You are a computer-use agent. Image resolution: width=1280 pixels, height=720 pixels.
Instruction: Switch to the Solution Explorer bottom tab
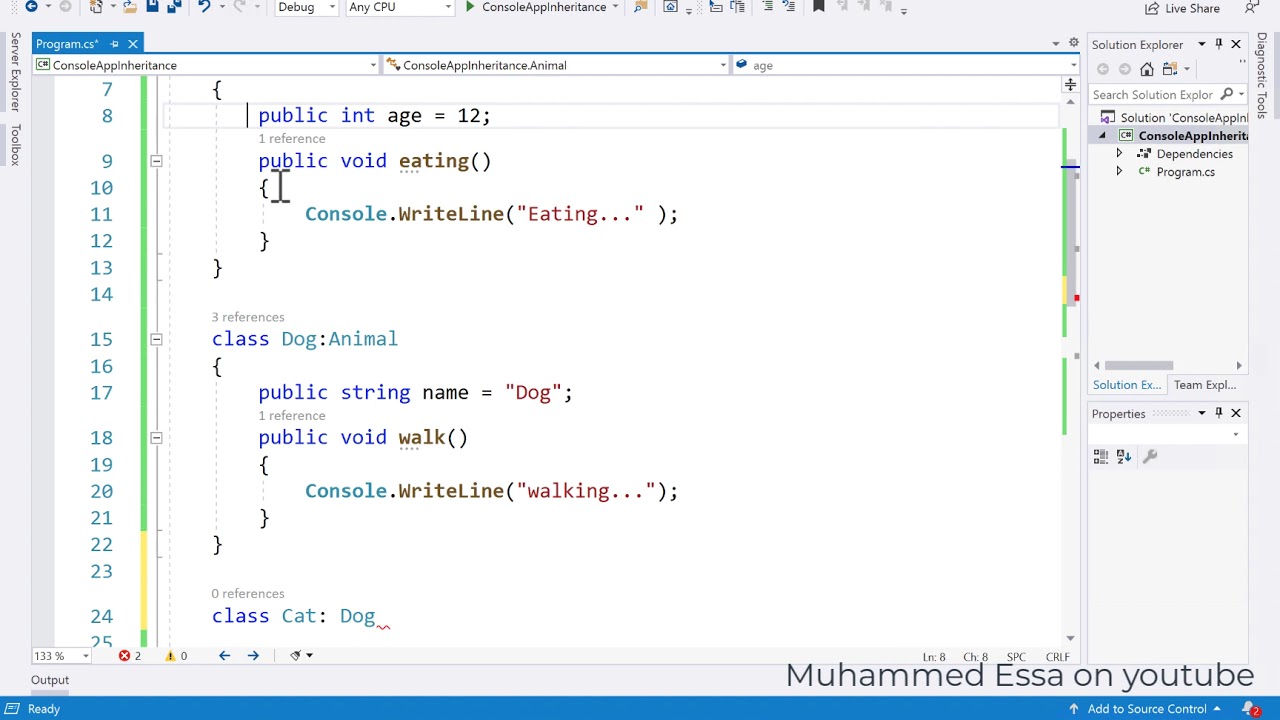[1127, 385]
